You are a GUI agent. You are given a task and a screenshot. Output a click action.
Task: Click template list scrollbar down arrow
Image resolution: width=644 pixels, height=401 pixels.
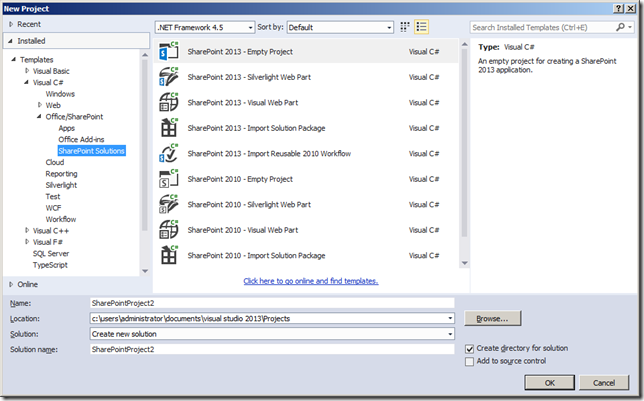click(x=465, y=263)
